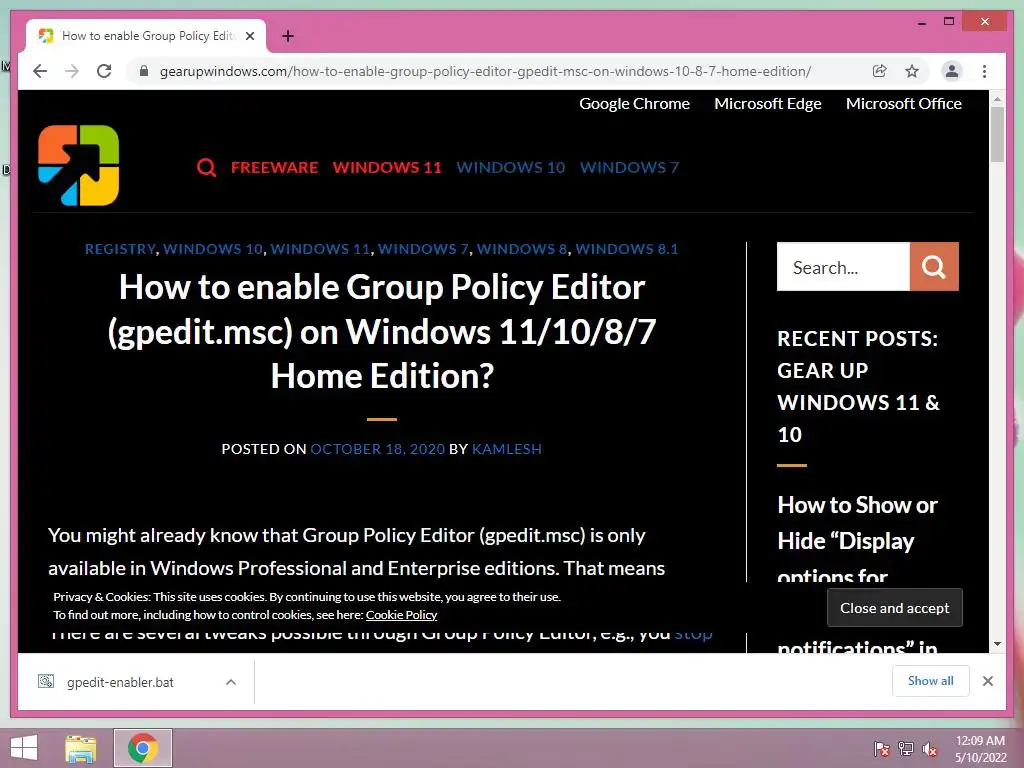This screenshot has width=1024, height=768.
Task: Click the WINDOWS 8 category link
Action: point(522,249)
